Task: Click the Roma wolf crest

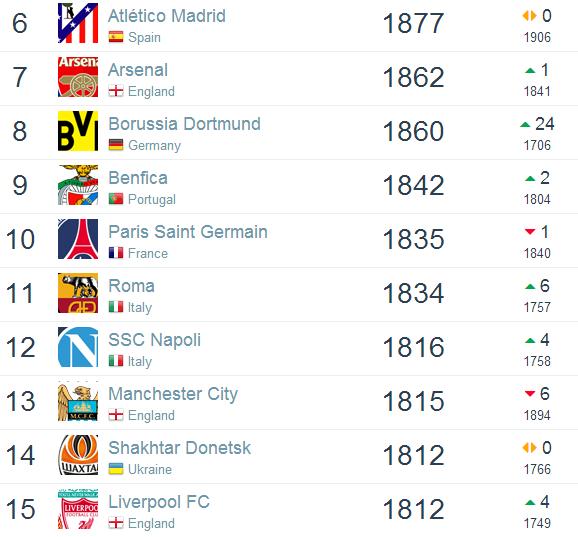Action: [78, 293]
